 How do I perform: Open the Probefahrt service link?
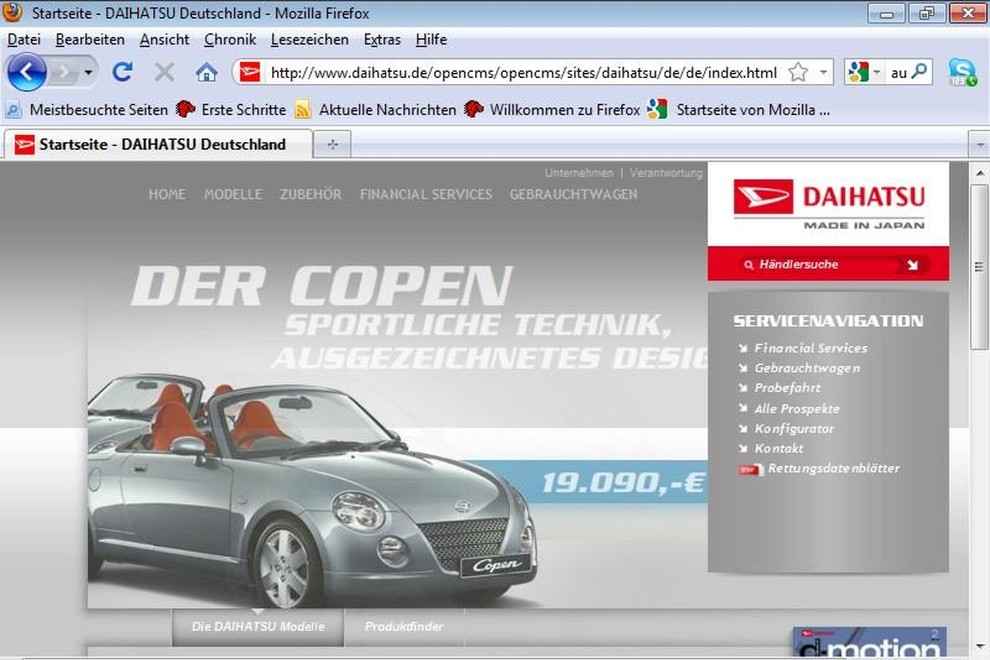point(787,388)
